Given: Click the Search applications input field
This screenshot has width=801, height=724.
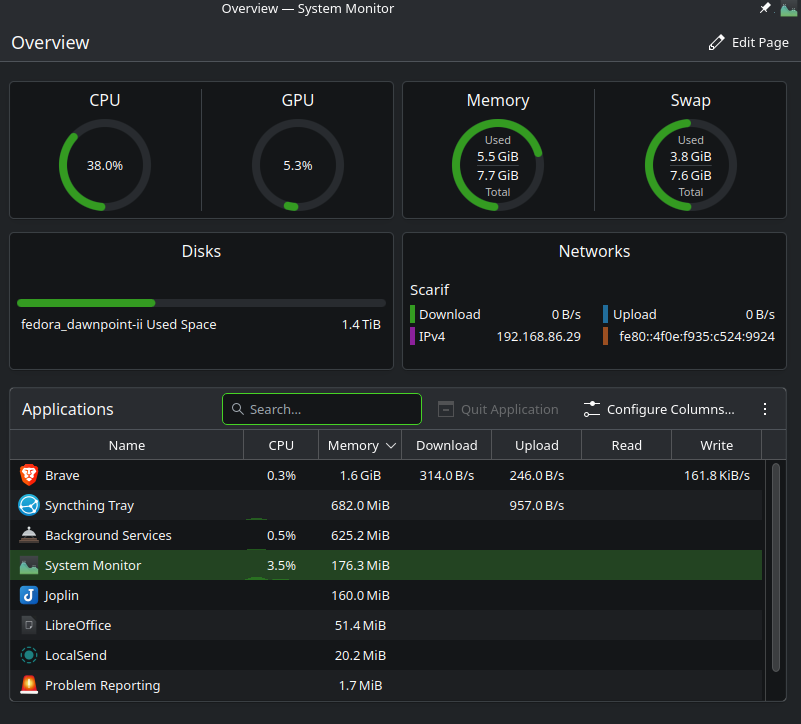Looking at the screenshot, I should click(322, 409).
